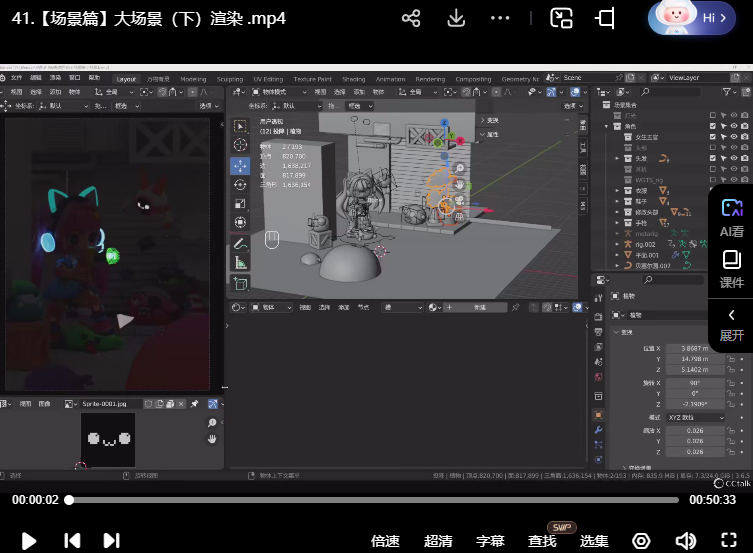Toggle the 角色 collection checkbox in outliner

712,127
